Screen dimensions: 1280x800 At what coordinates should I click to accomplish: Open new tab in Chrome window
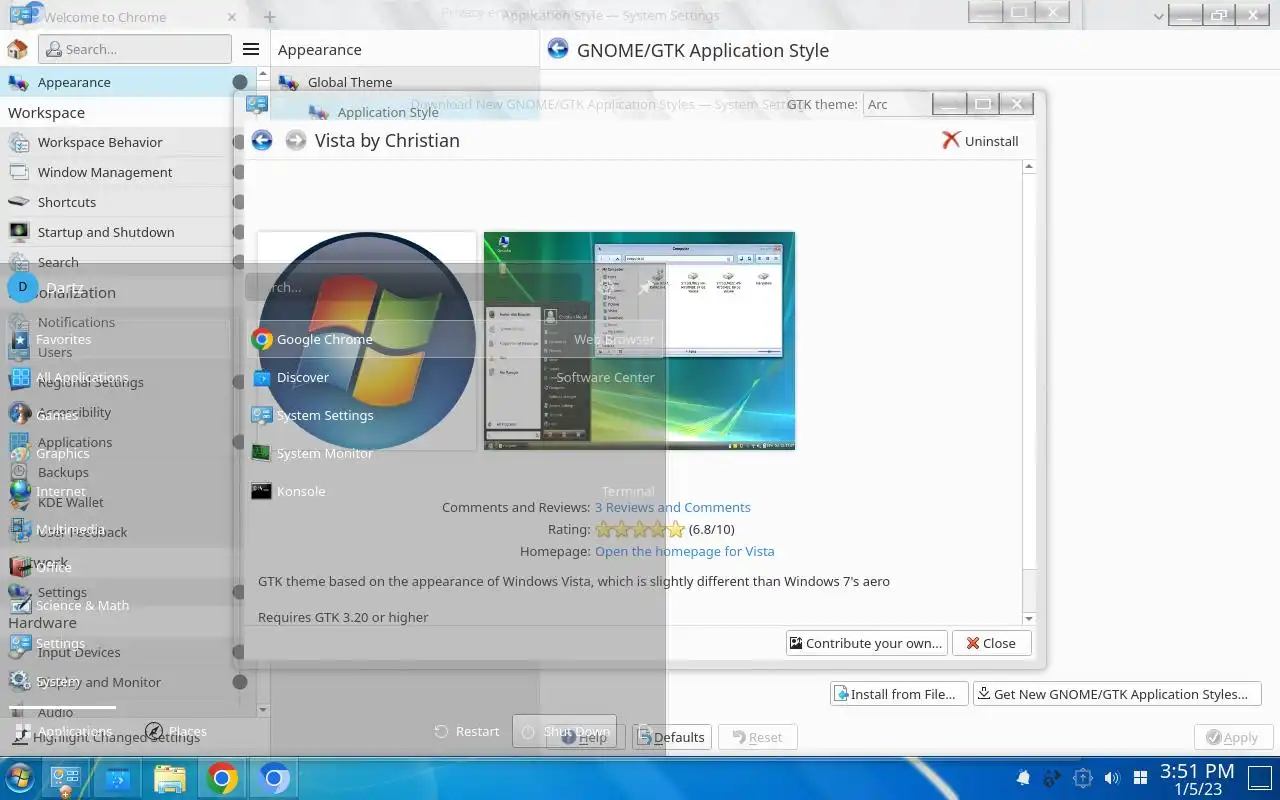pyautogui.click(x=269, y=17)
